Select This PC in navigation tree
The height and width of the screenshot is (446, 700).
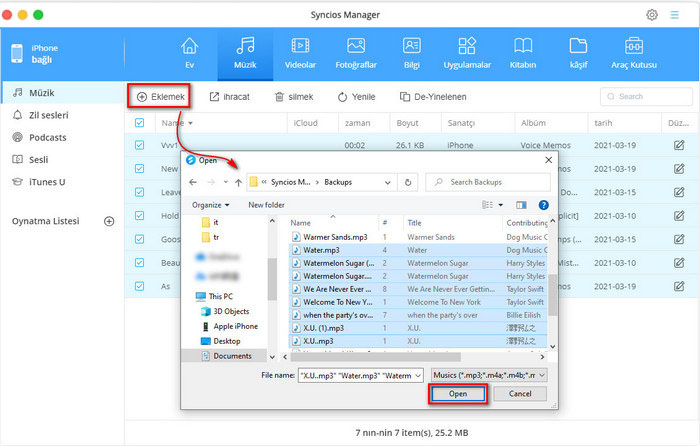(x=214, y=296)
